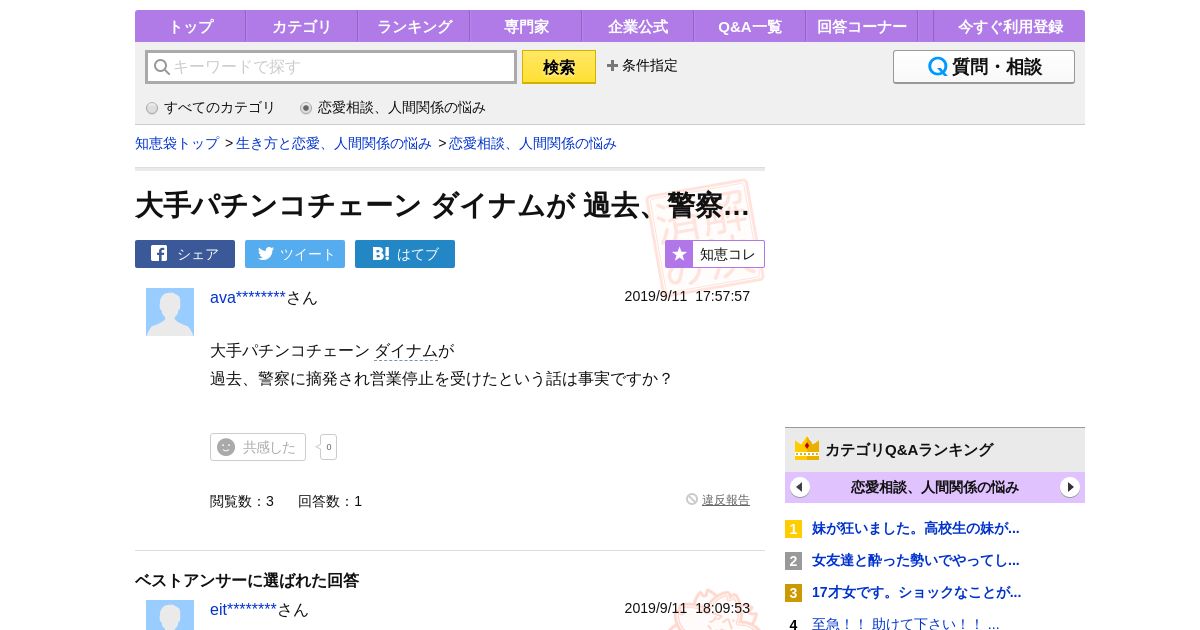Go to 回答コーナー tab
1200x630 pixels.
[861, 26]
